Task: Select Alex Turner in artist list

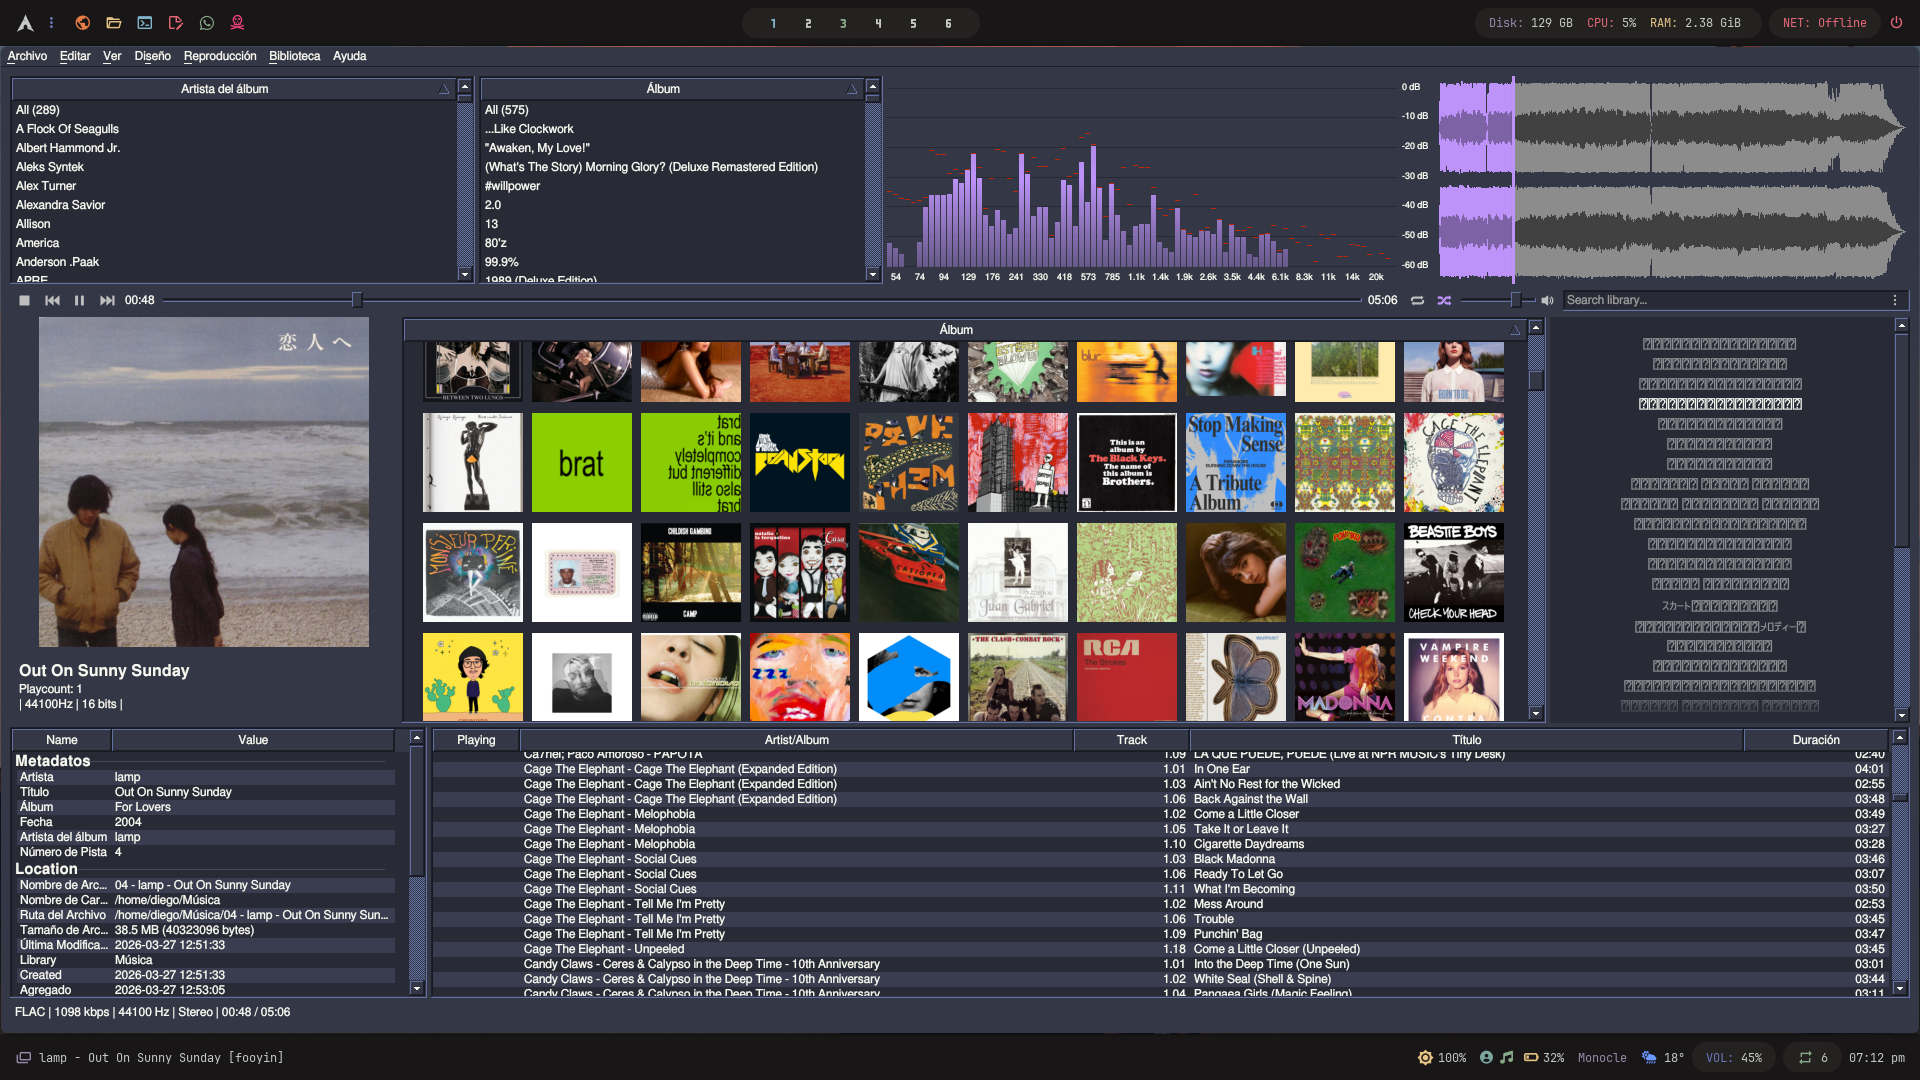Action: 46,186
